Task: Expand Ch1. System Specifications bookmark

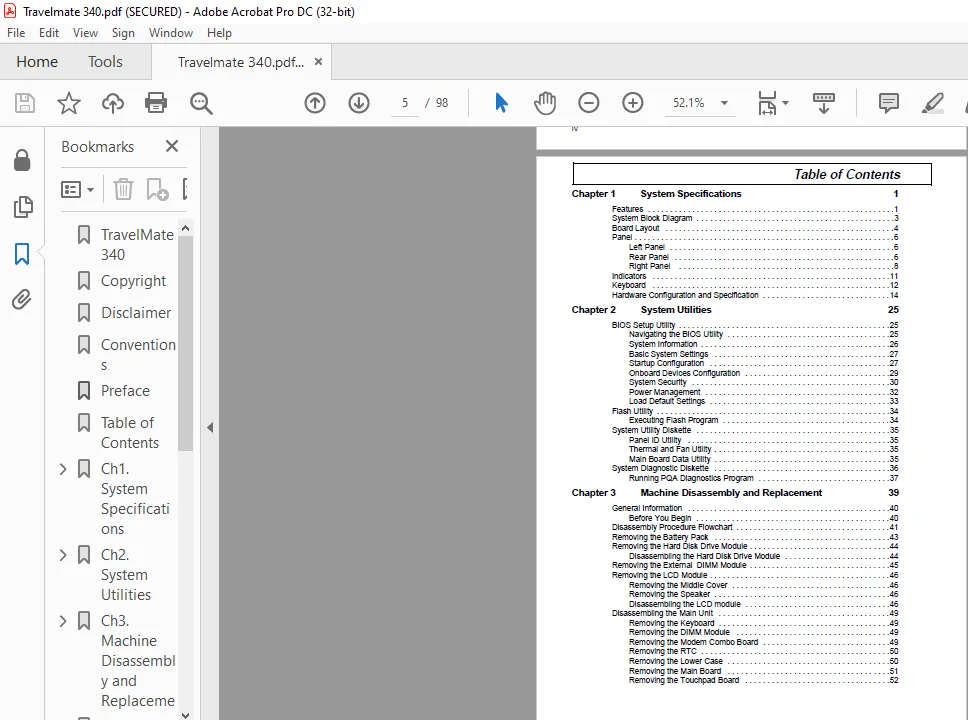Action: 63,469
